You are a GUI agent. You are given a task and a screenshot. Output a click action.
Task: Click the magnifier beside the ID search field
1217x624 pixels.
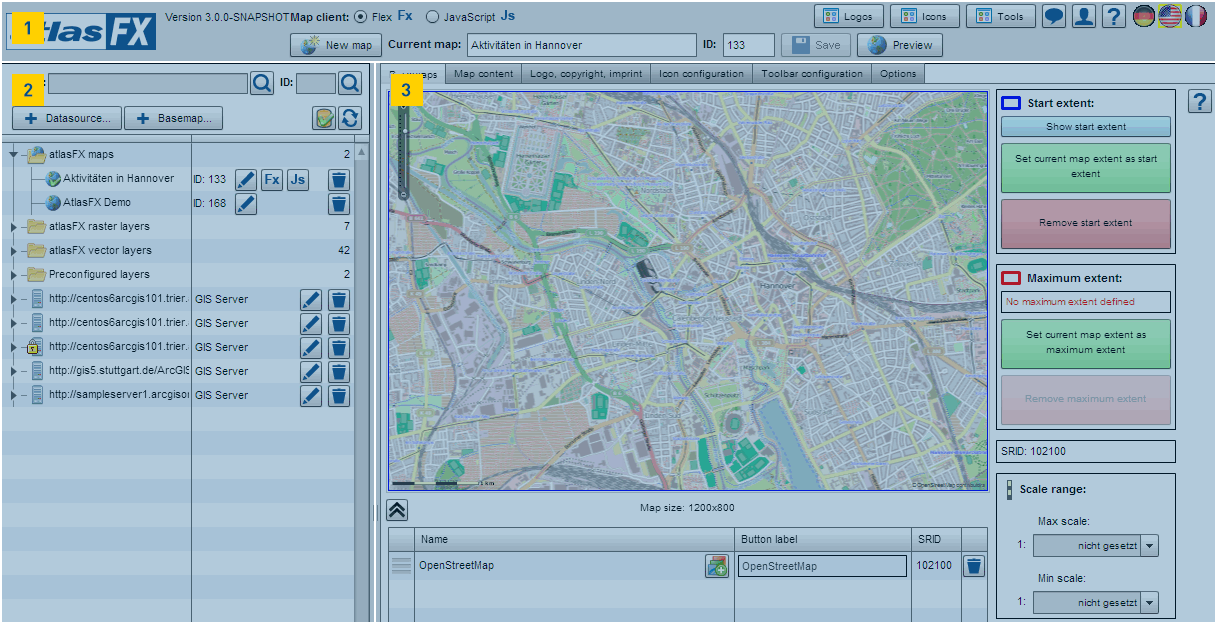click(x=350, y=83)
